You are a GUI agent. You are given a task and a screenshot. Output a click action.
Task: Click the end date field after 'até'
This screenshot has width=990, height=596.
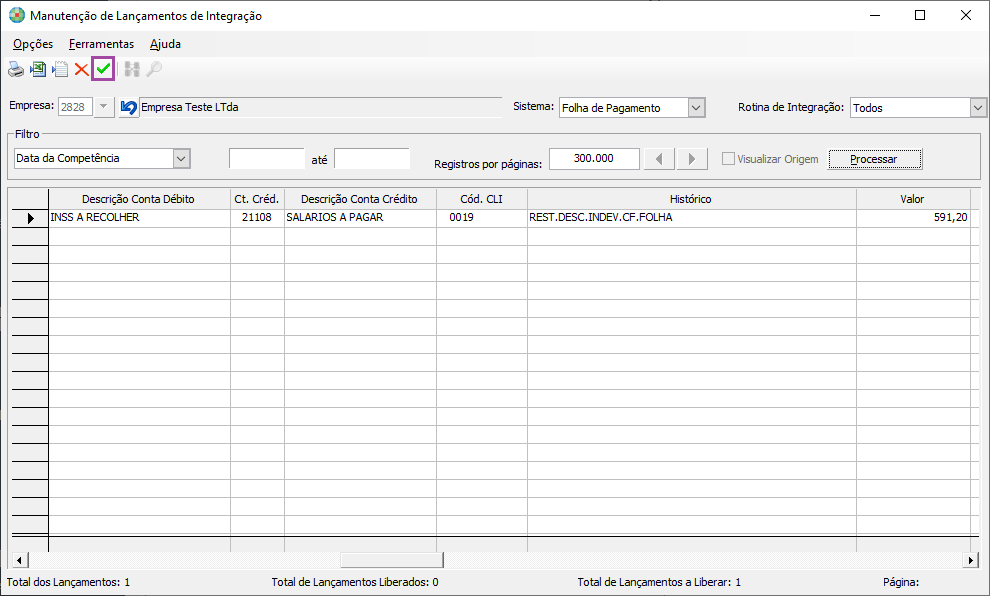[x=372, y=158]
